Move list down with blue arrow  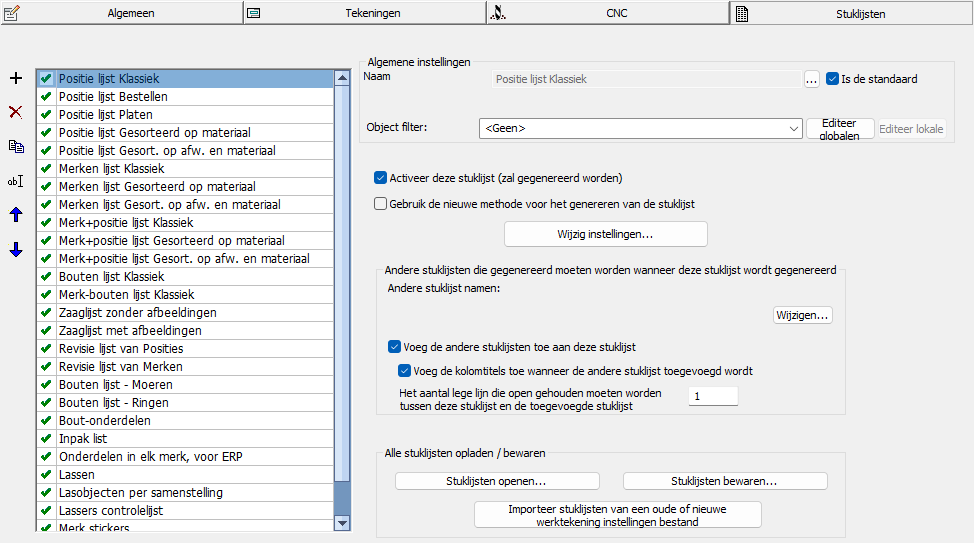pyautogui.click(x=15, y=250)
